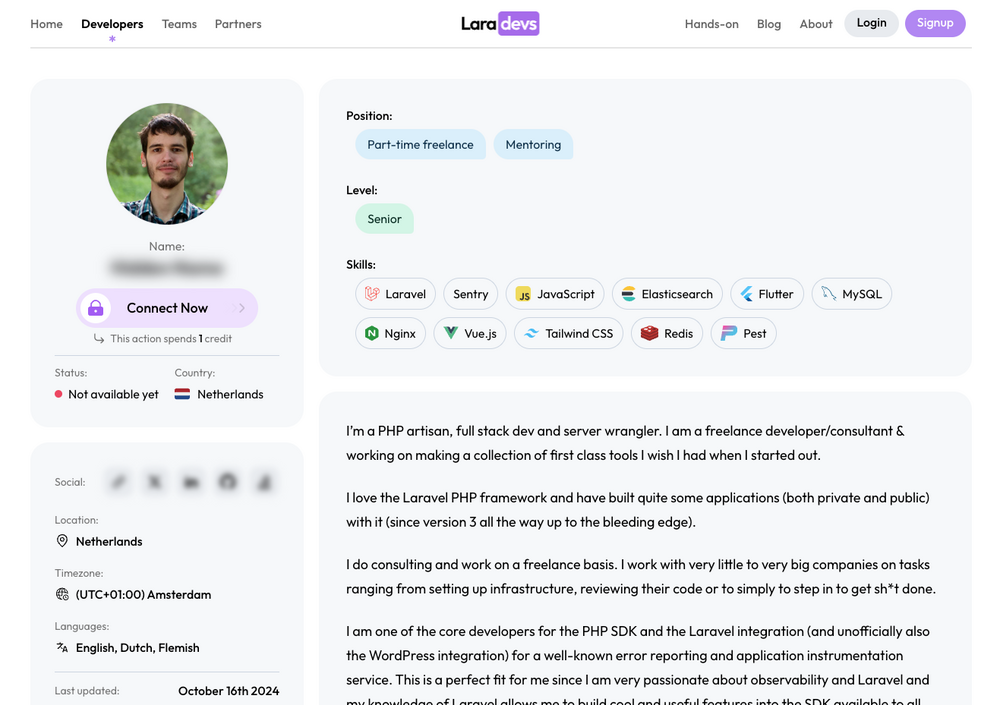The width and height of the screenshot is (1000, 705).
Task: Click the Netherlands flag icon
Action: click(182, 394)
